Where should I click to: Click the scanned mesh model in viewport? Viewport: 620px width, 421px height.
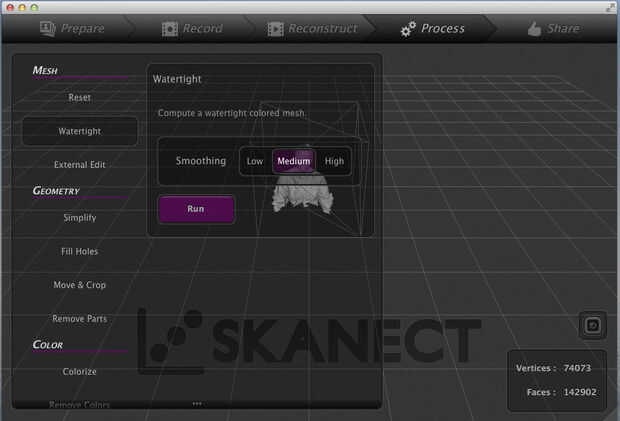pos(302,194)
